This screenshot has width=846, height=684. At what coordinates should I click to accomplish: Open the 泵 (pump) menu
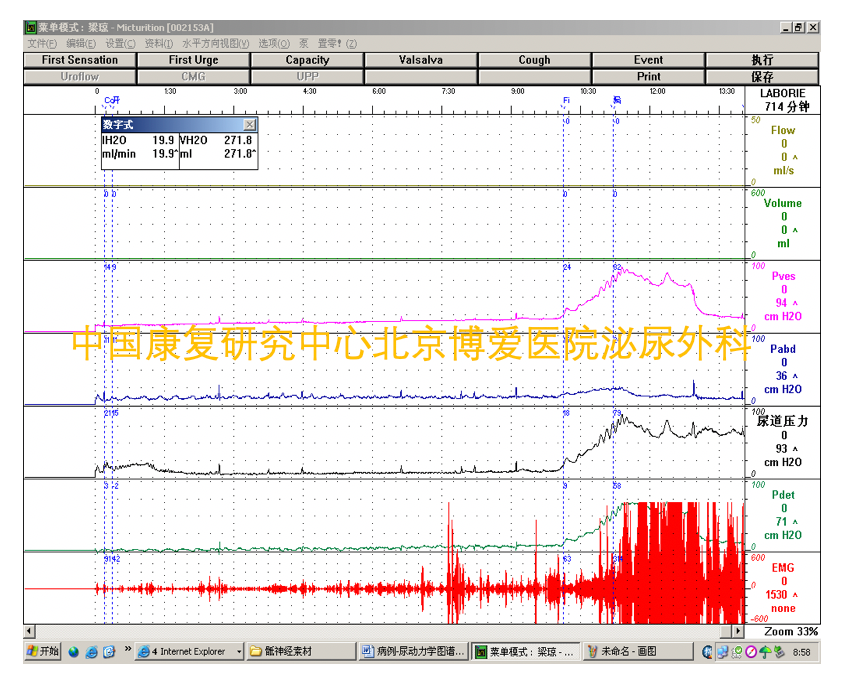pos(304,44)
